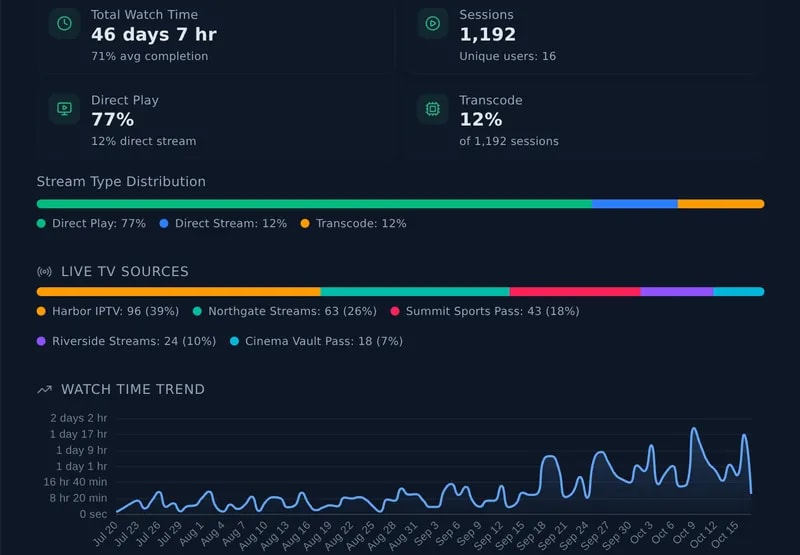Click the trend line's last peak past Oct 15
Viewport: 800px width, 555px height.
[745, 436]
